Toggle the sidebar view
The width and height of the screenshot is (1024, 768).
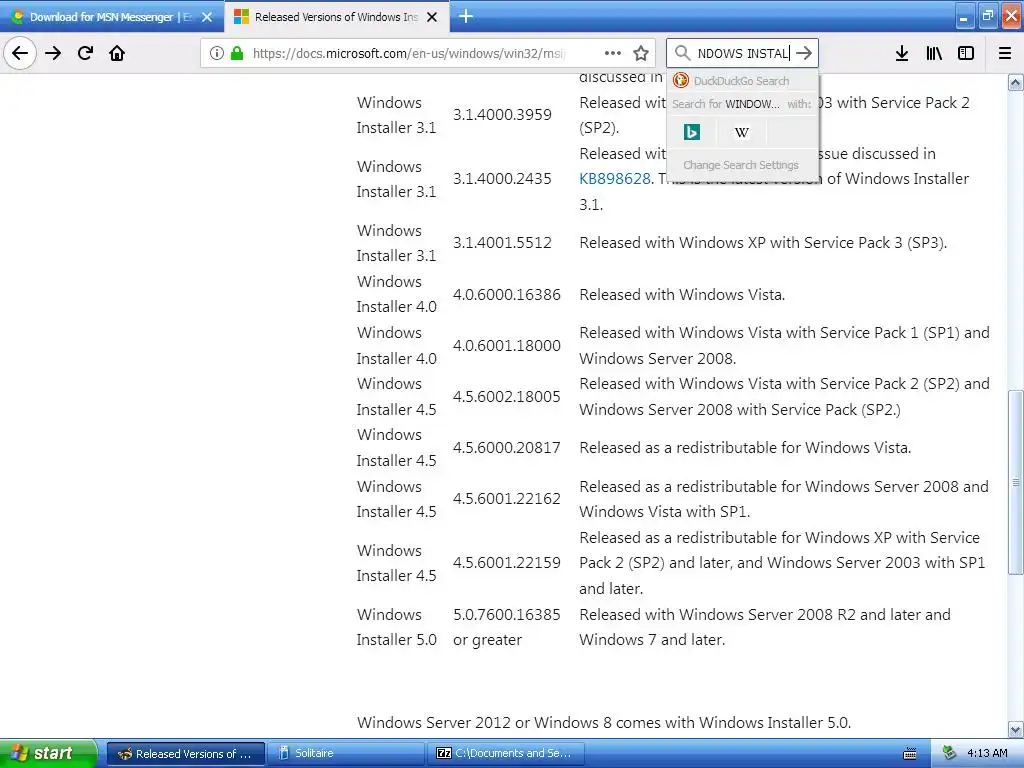[966, 53]
